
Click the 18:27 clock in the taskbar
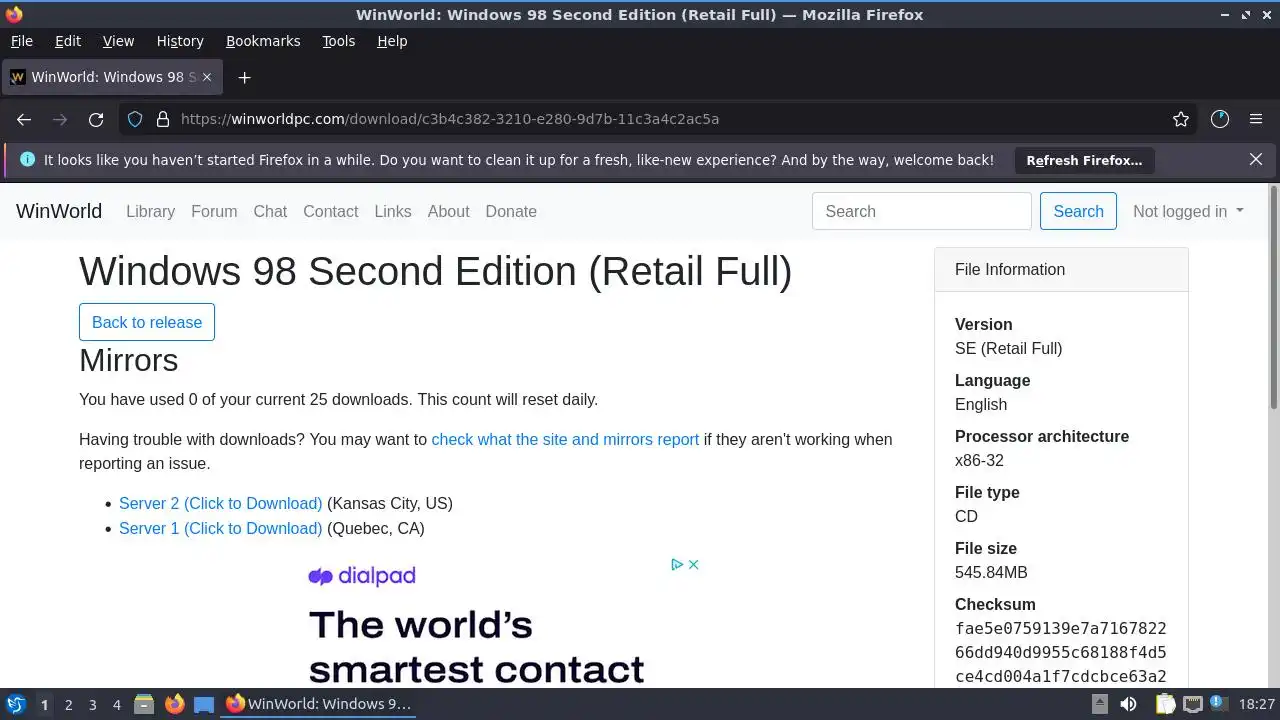pos(1256,704)
